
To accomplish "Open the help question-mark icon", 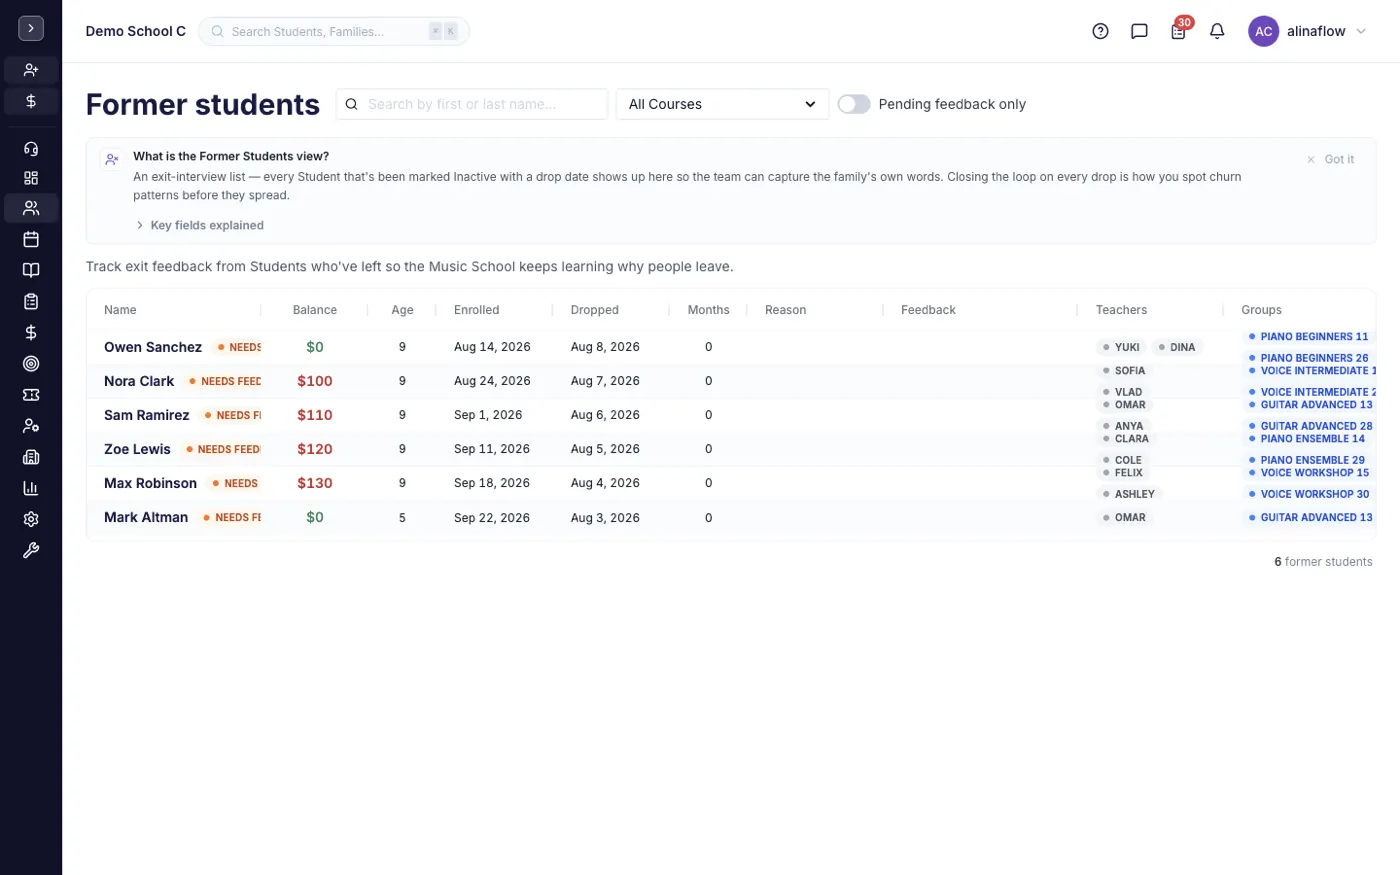I will pos(1100,31).
